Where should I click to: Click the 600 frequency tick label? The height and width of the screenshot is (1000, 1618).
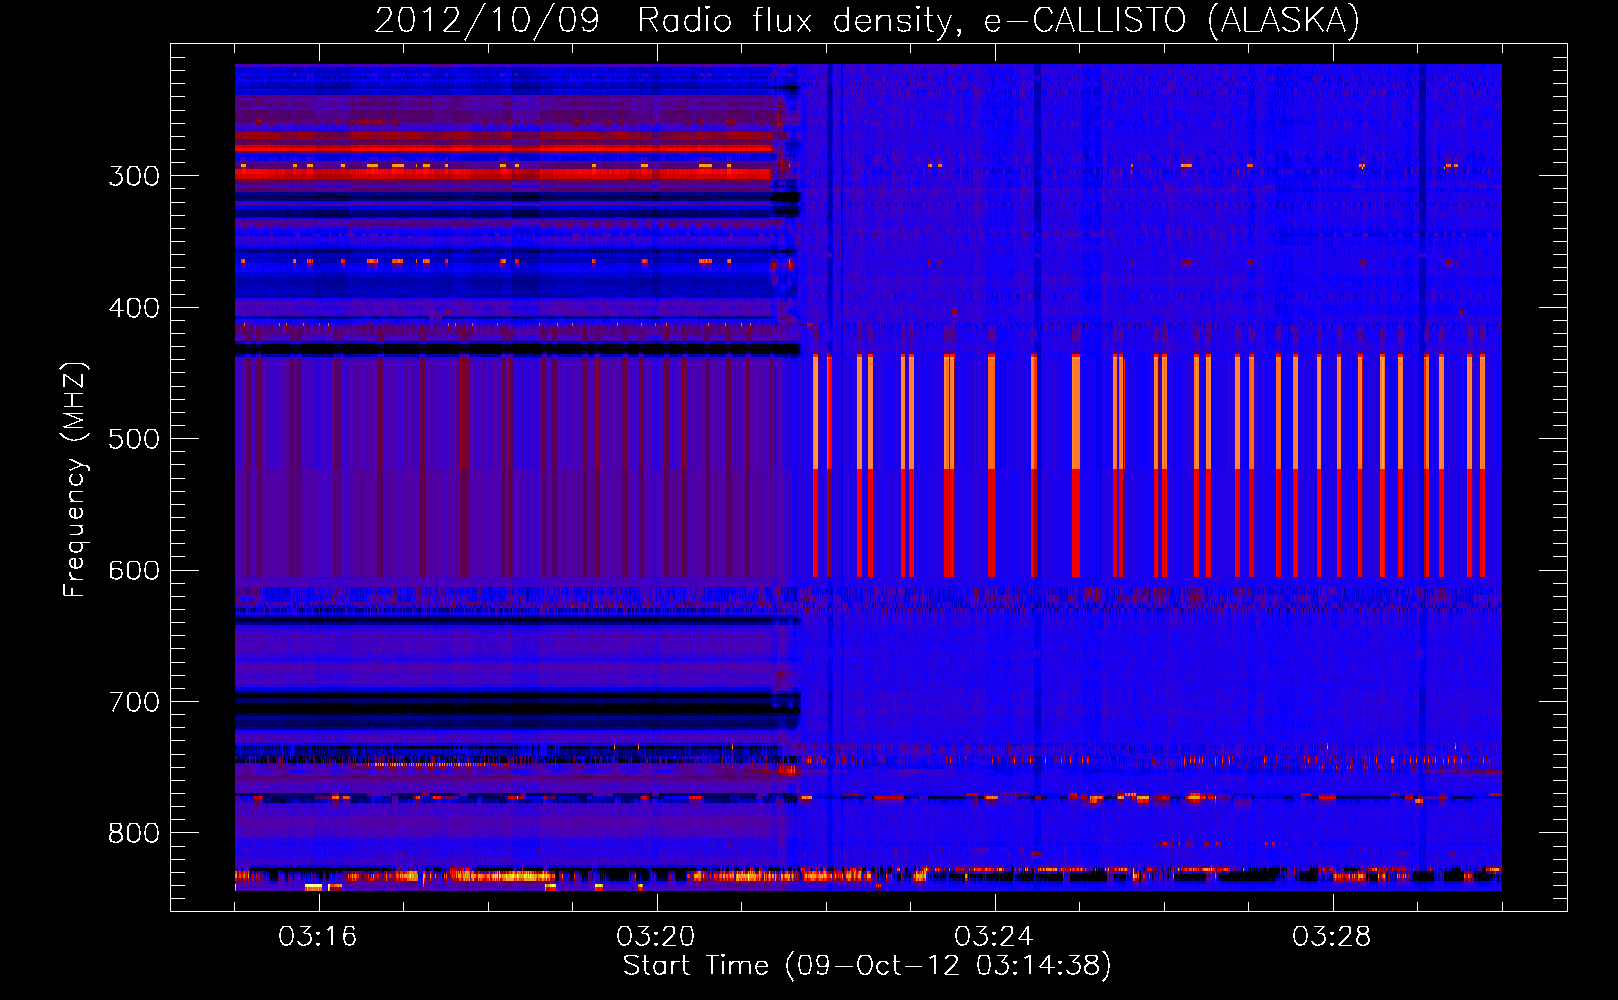click(134, 571)
